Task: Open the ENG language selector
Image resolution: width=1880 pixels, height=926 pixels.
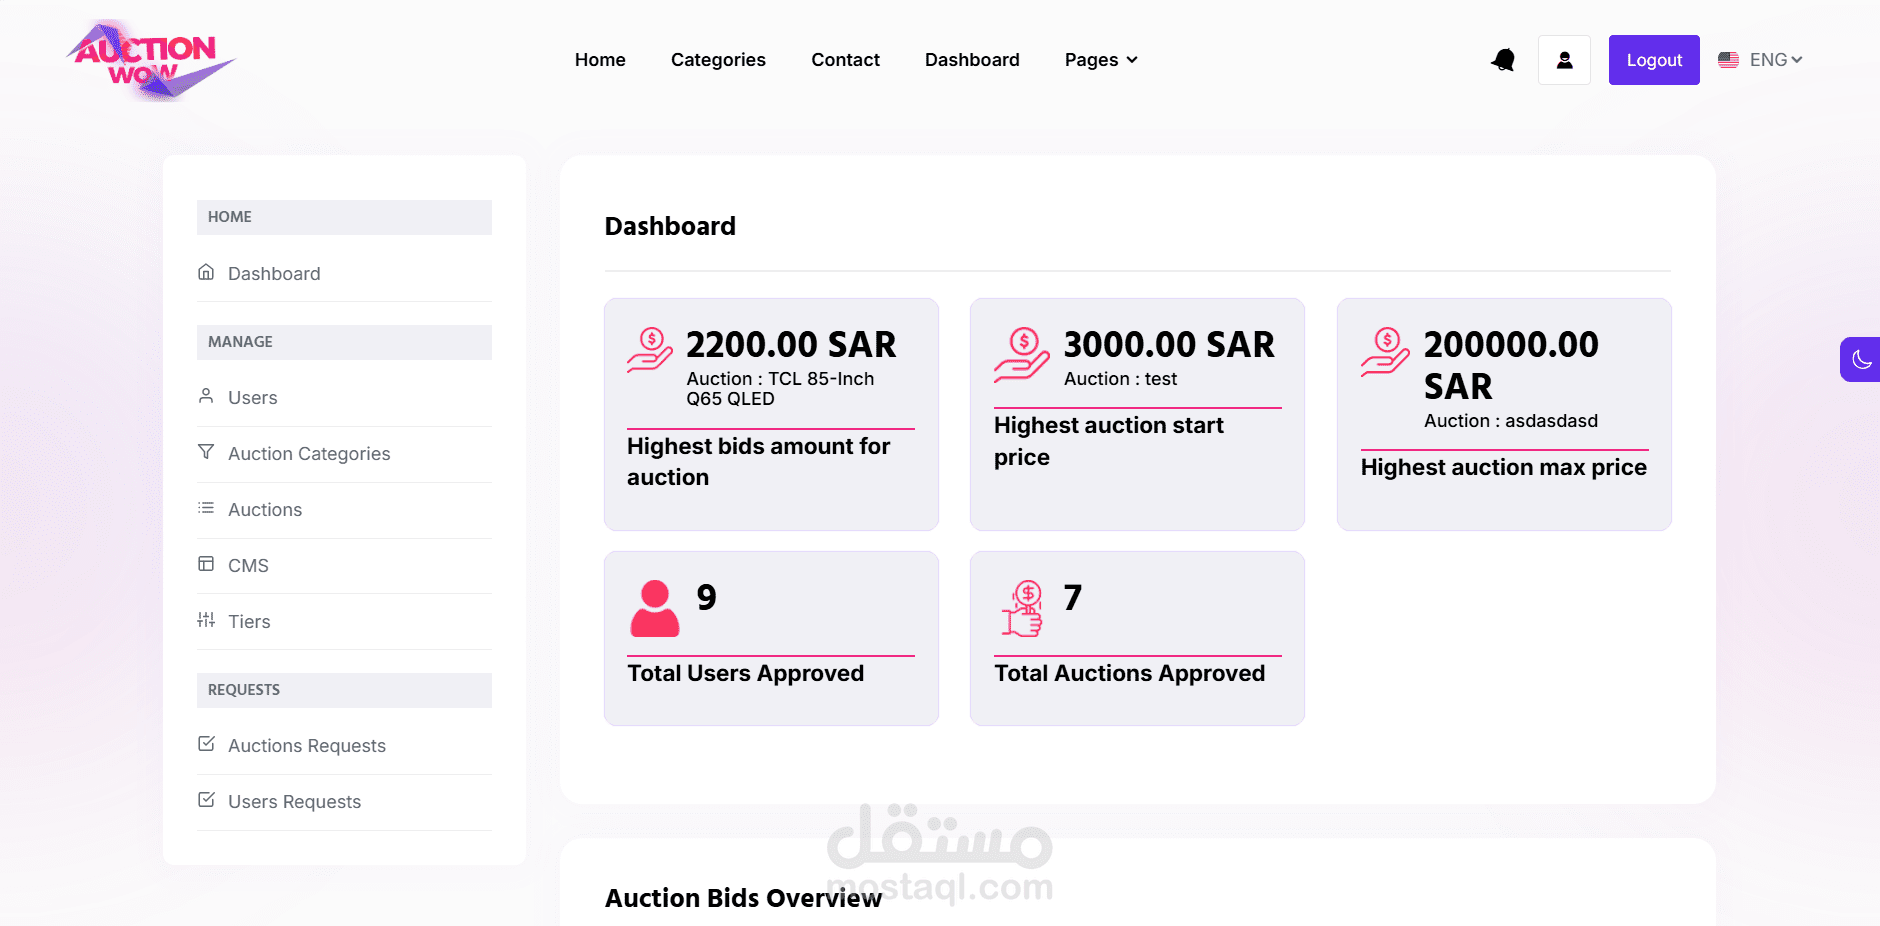Action: pyautogui.click(x=1760, y=60)
